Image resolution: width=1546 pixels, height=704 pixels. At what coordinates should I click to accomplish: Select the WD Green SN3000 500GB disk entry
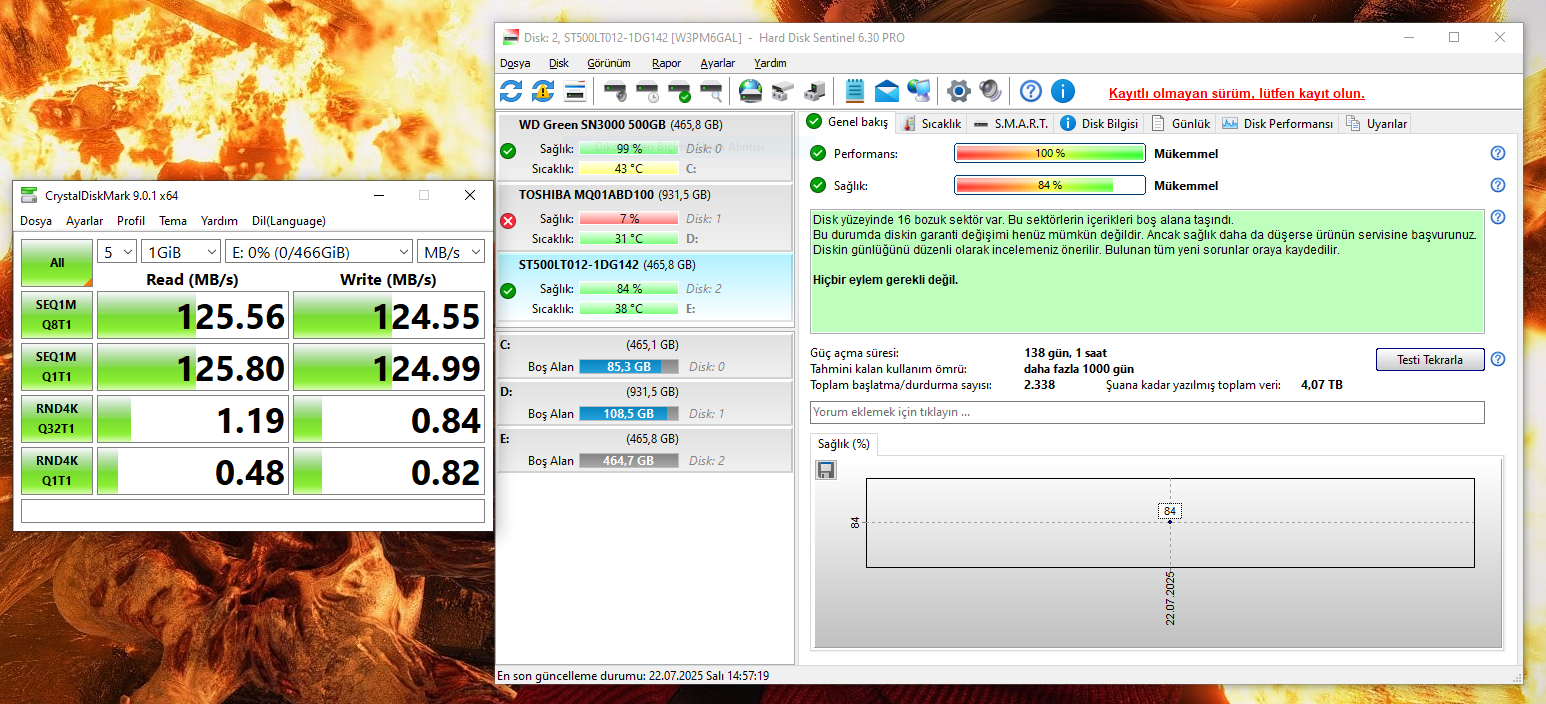(x=644, y=146)
